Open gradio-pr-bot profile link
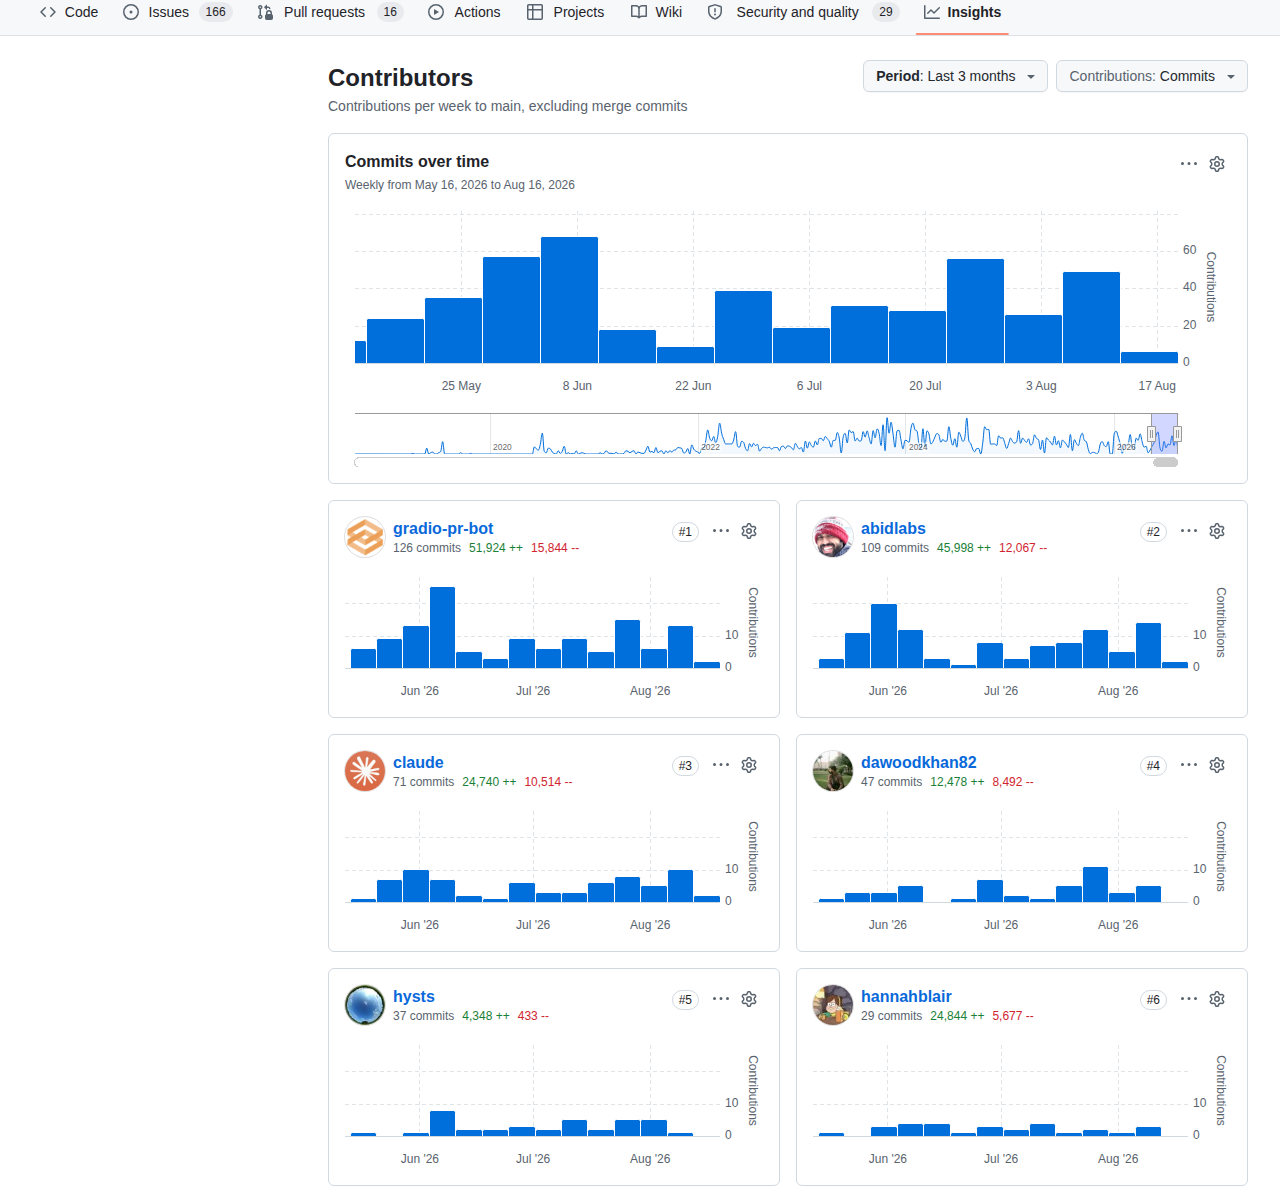This screenshot has height=1200, width=1280. [x=443, y=528]
